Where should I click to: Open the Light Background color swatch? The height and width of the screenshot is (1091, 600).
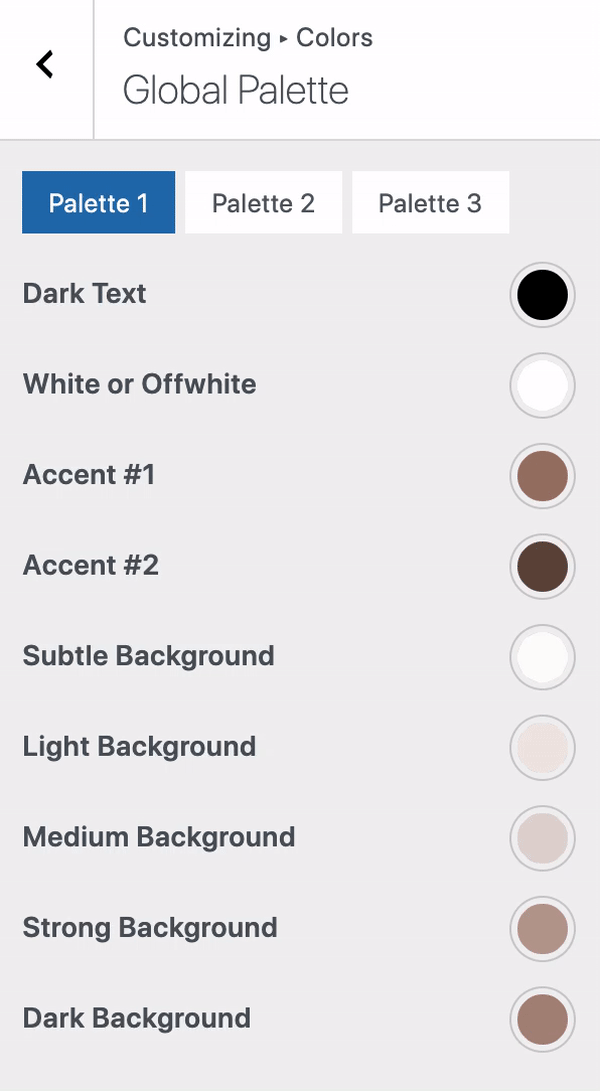coord(542,747)
